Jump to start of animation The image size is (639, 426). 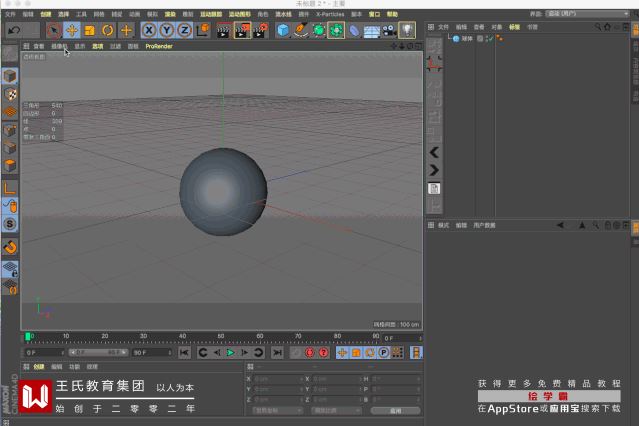(184, 353)
